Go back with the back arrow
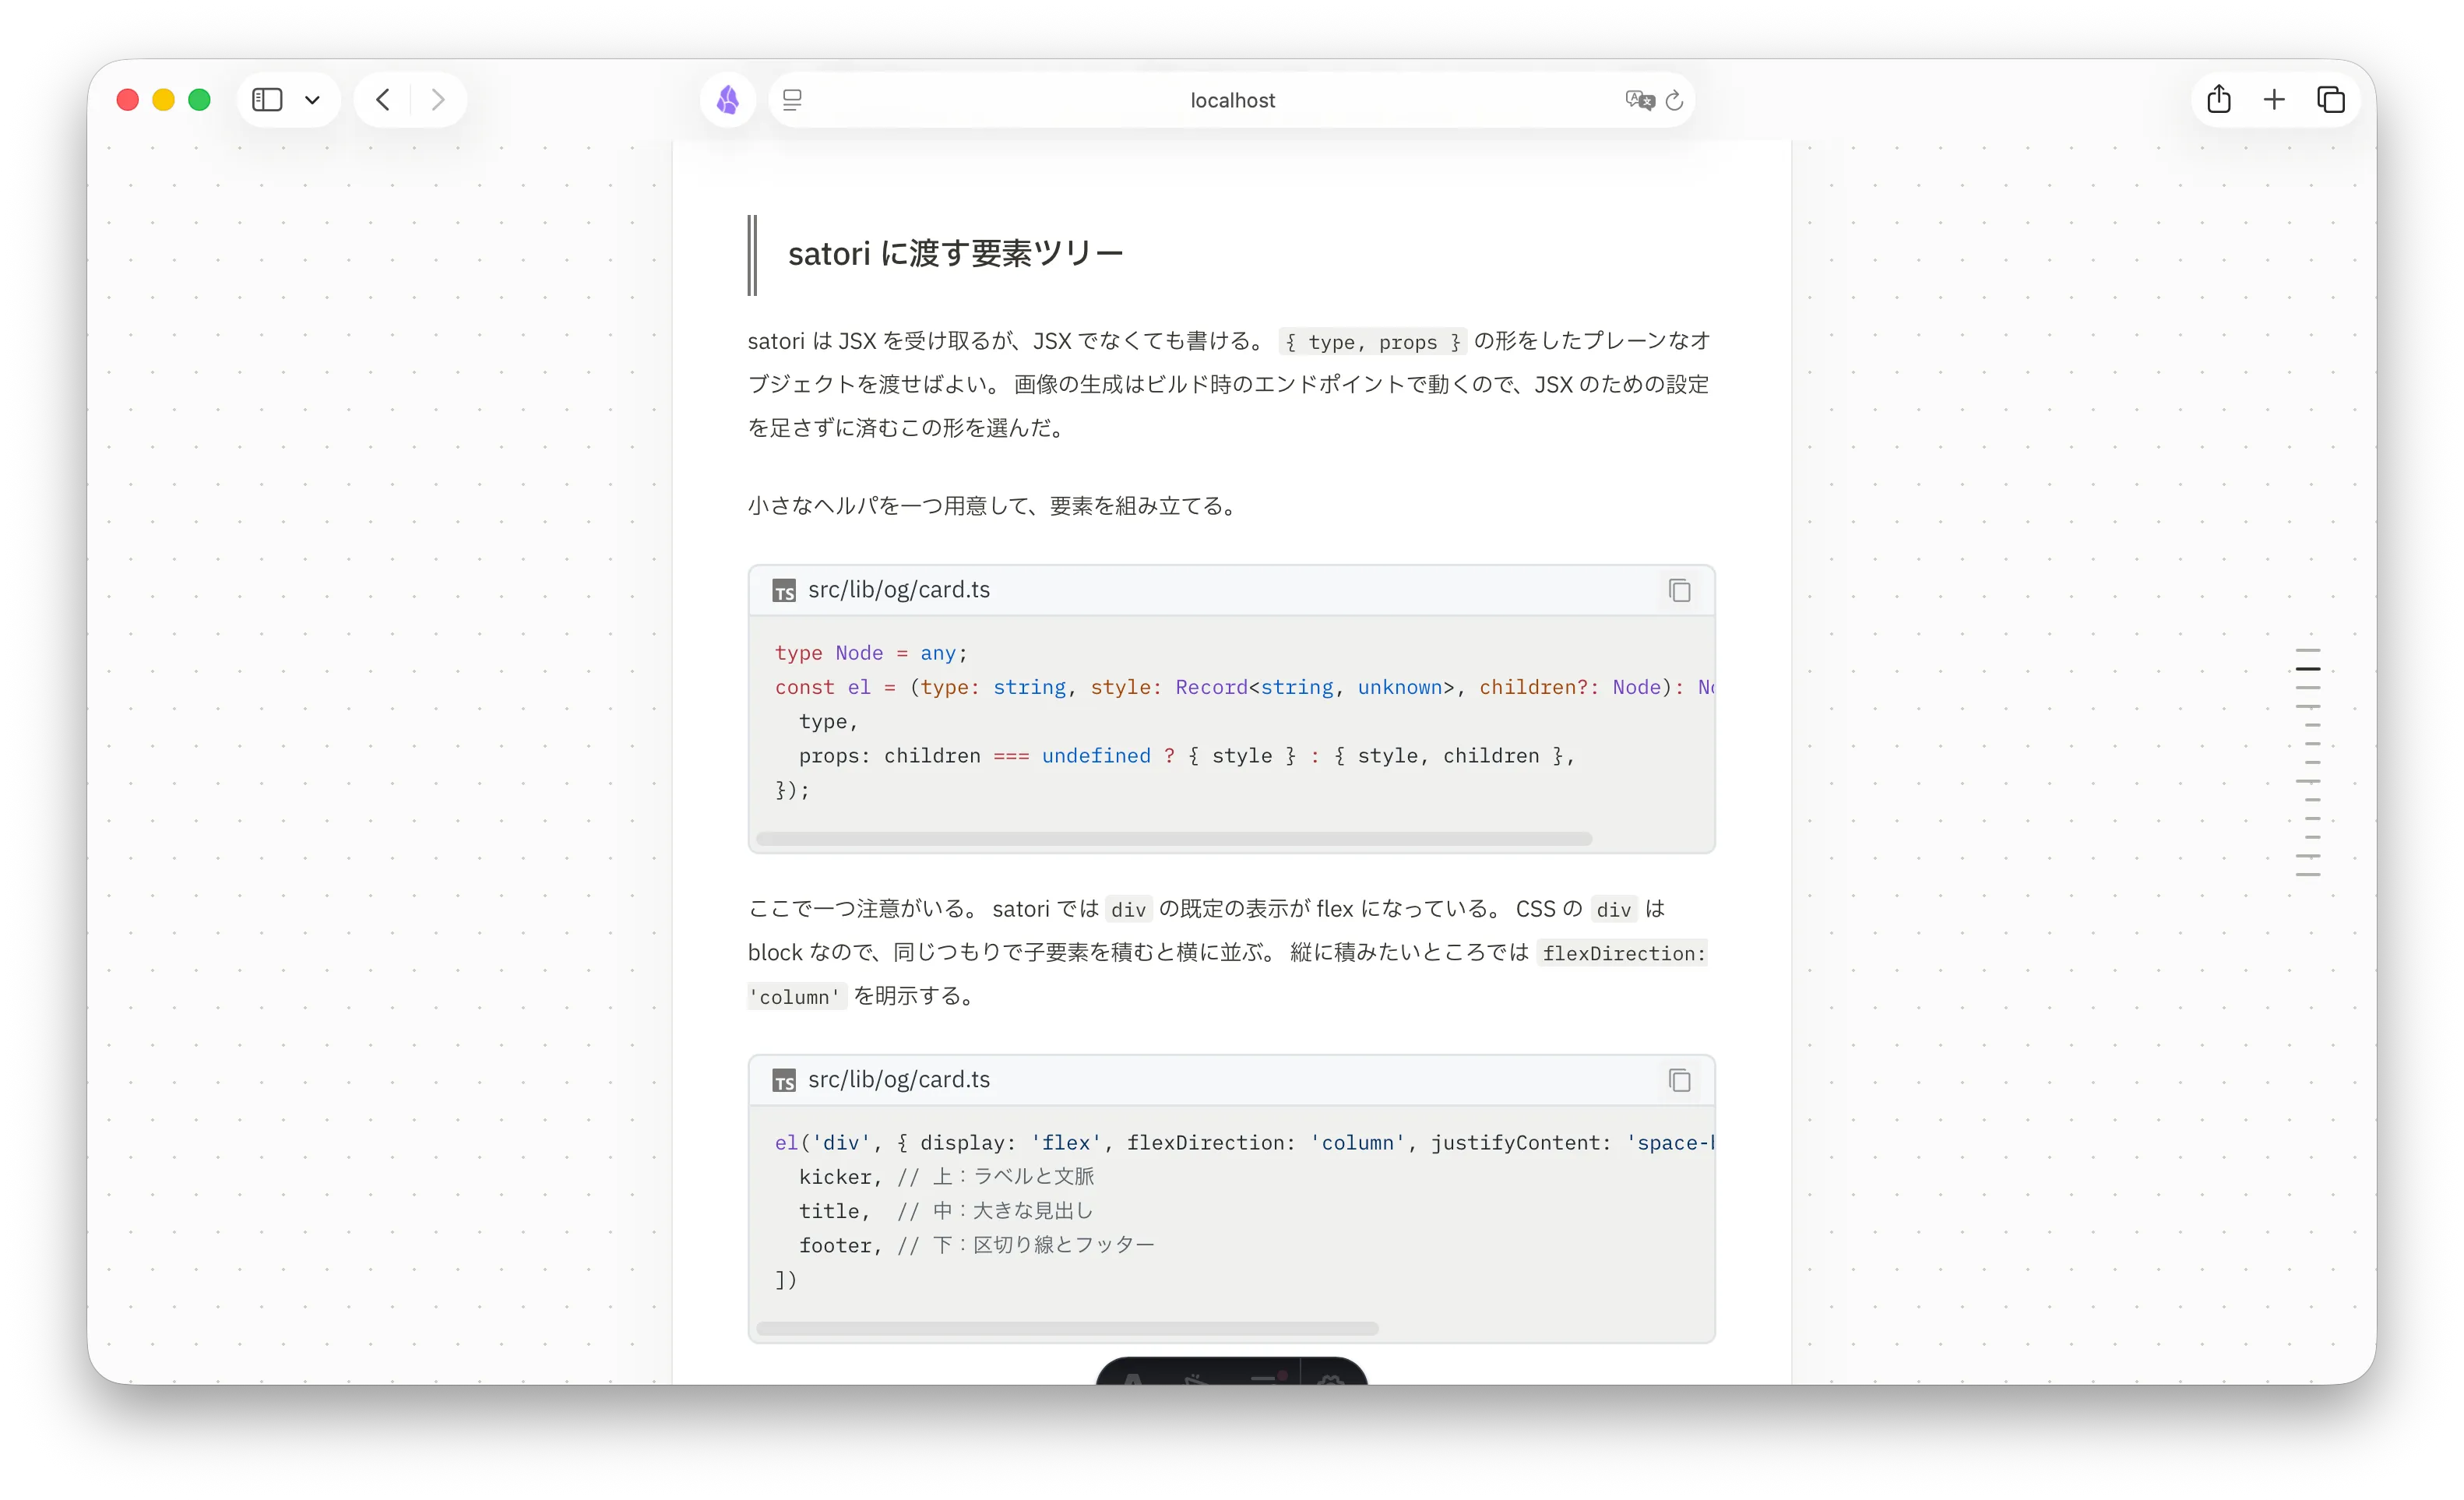Viewport: 2464px width, 1500px height. 383,100
